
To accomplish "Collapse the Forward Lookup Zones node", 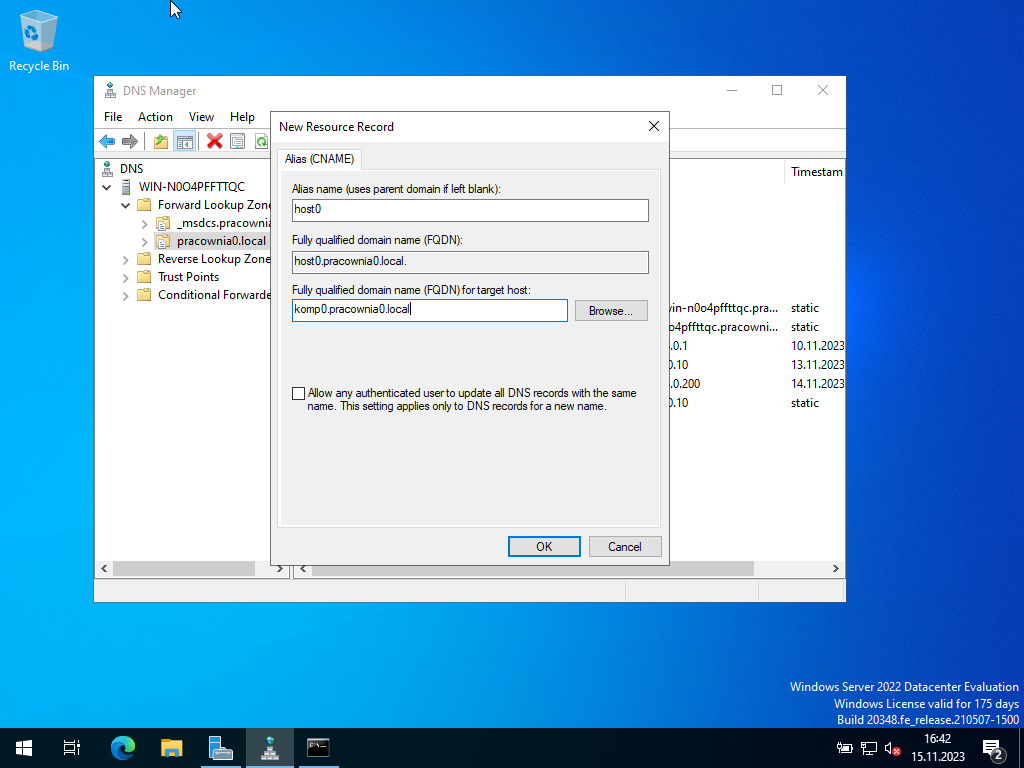I will coord(125,205).
